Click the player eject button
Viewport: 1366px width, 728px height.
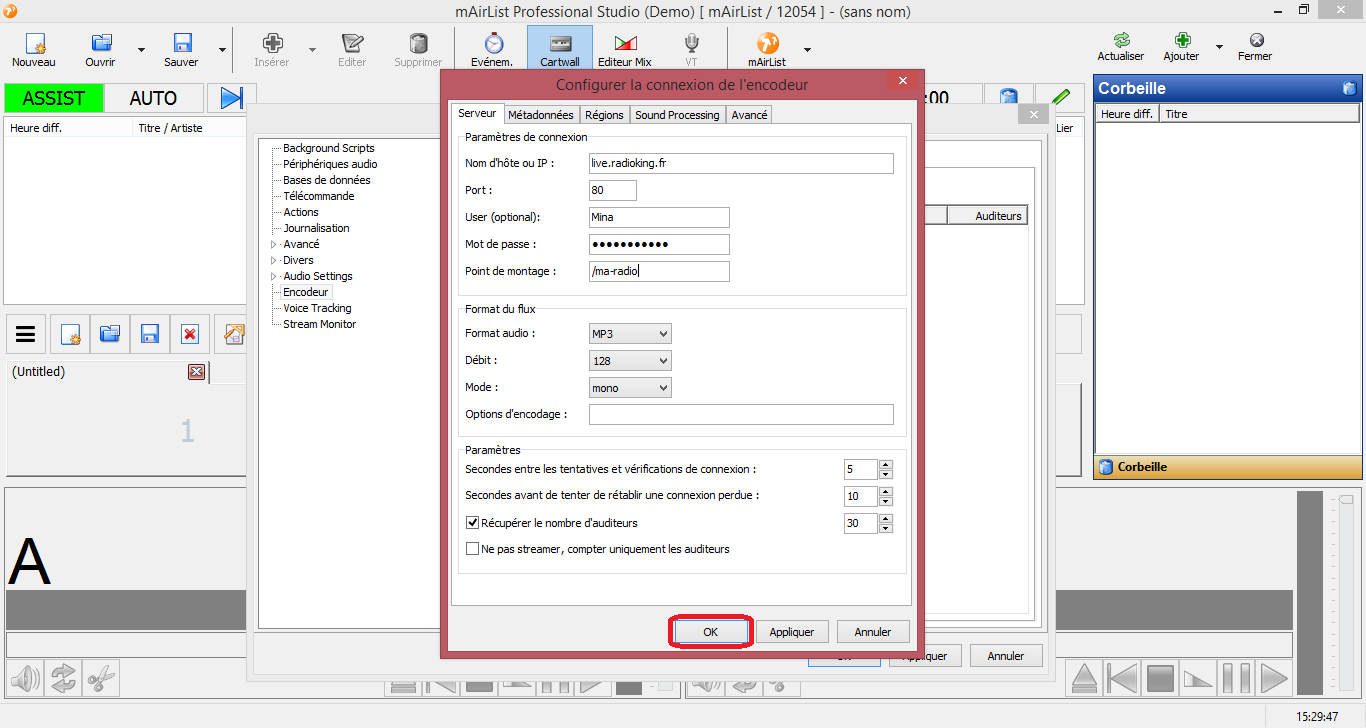(x=1084, y=679)
